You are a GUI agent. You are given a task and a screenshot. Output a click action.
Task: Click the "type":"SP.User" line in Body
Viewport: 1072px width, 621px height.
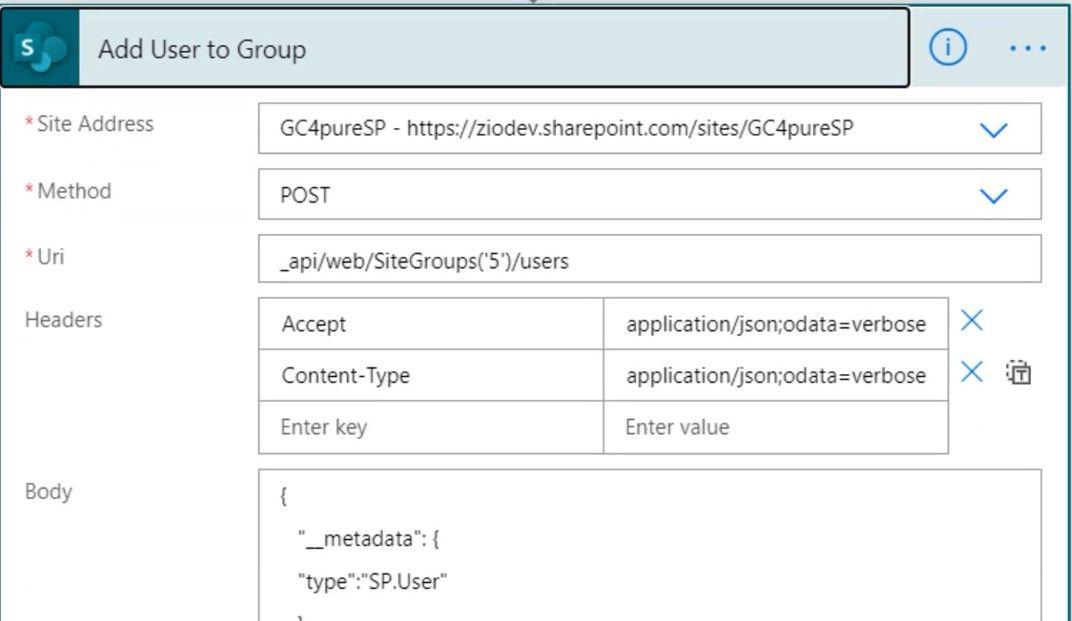(372, 581)
